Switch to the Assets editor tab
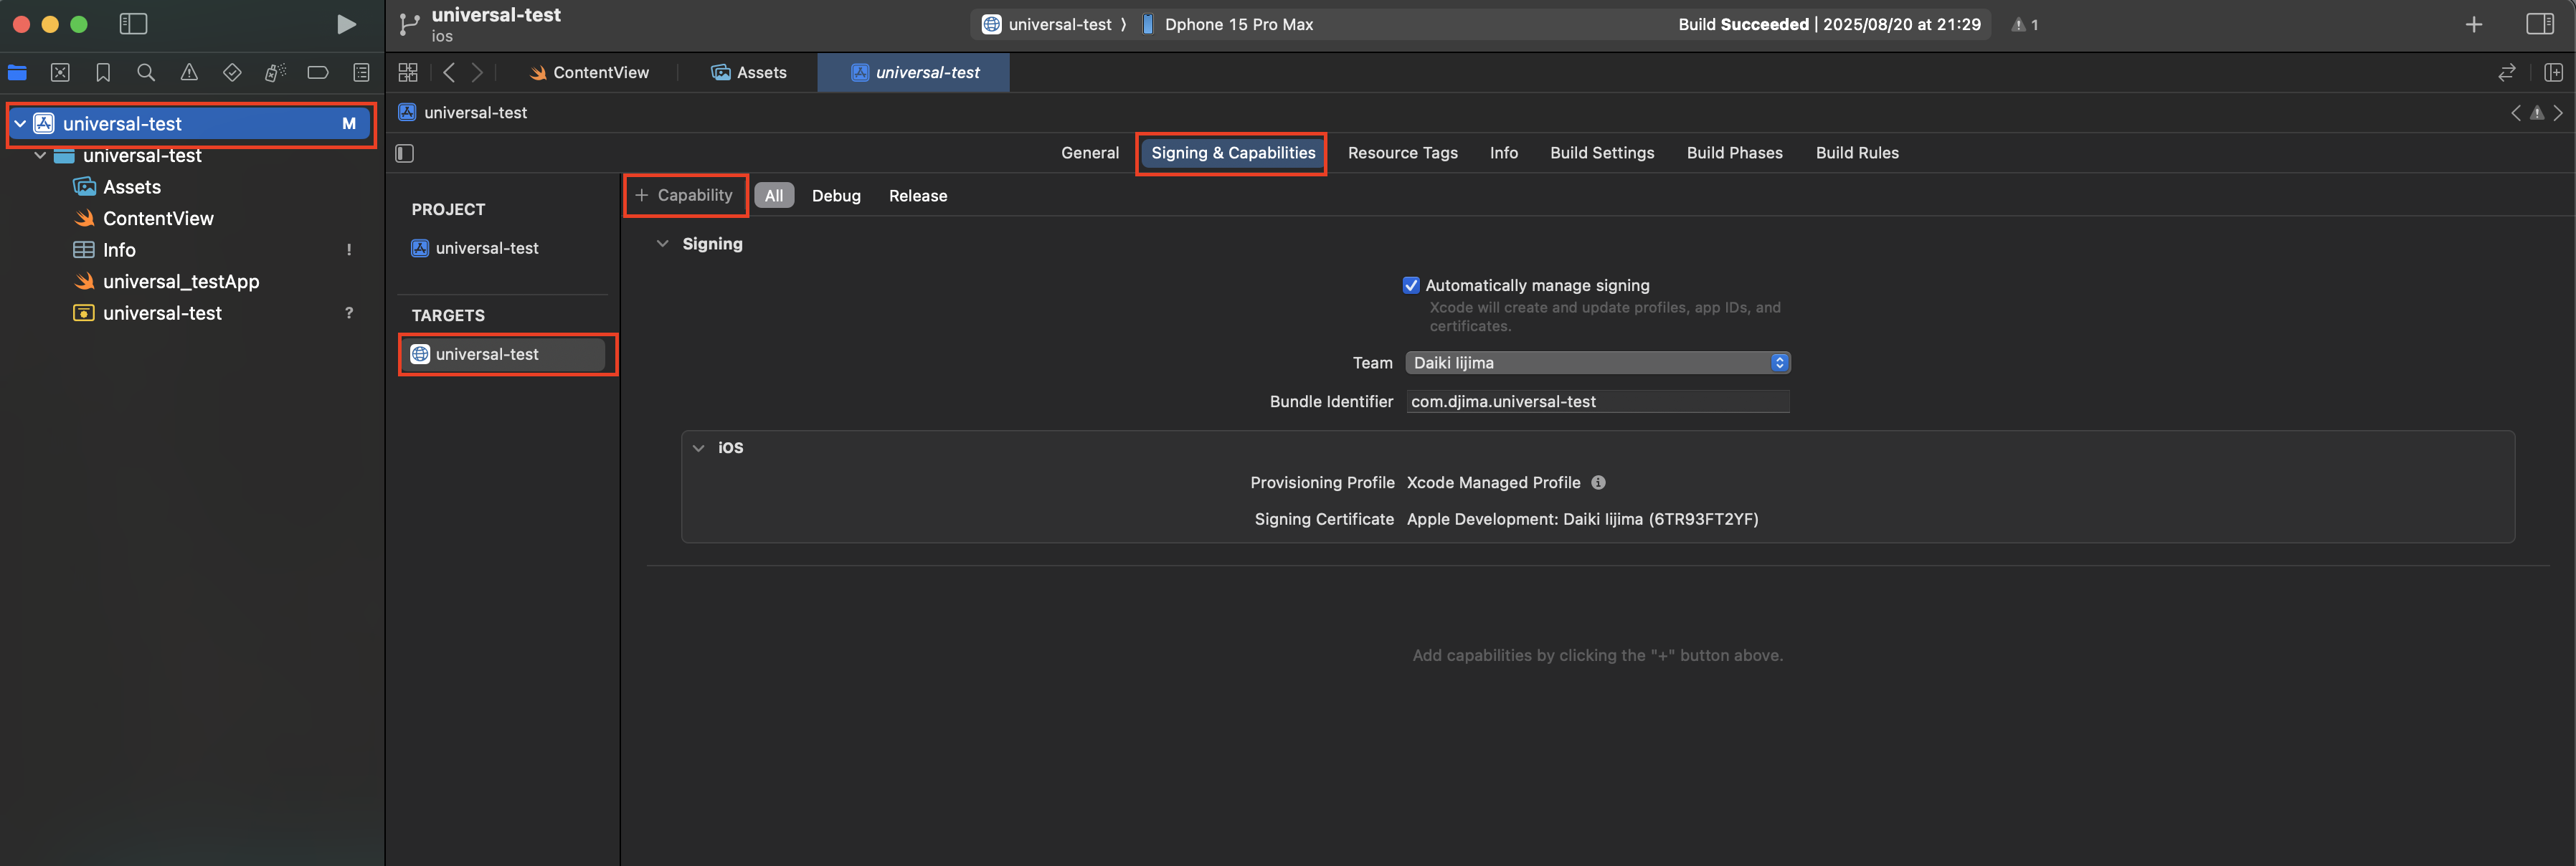 [748, 72]
